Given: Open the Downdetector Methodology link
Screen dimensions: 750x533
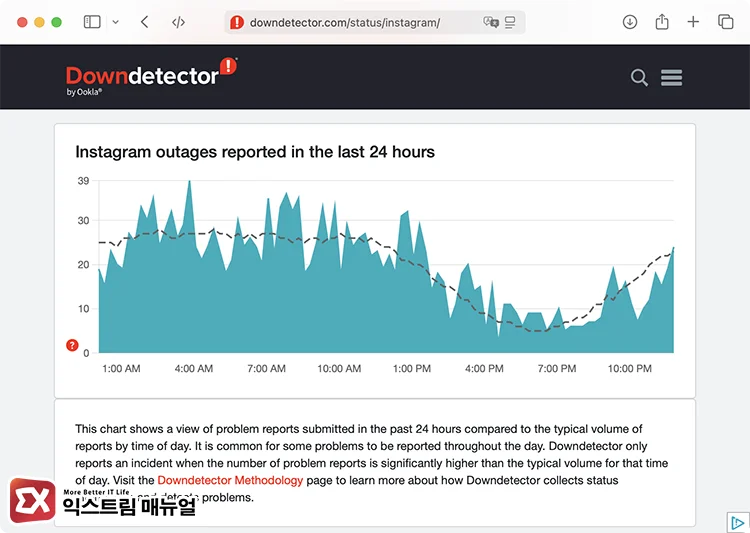Looking at the screenshot, I should (230, 481).
